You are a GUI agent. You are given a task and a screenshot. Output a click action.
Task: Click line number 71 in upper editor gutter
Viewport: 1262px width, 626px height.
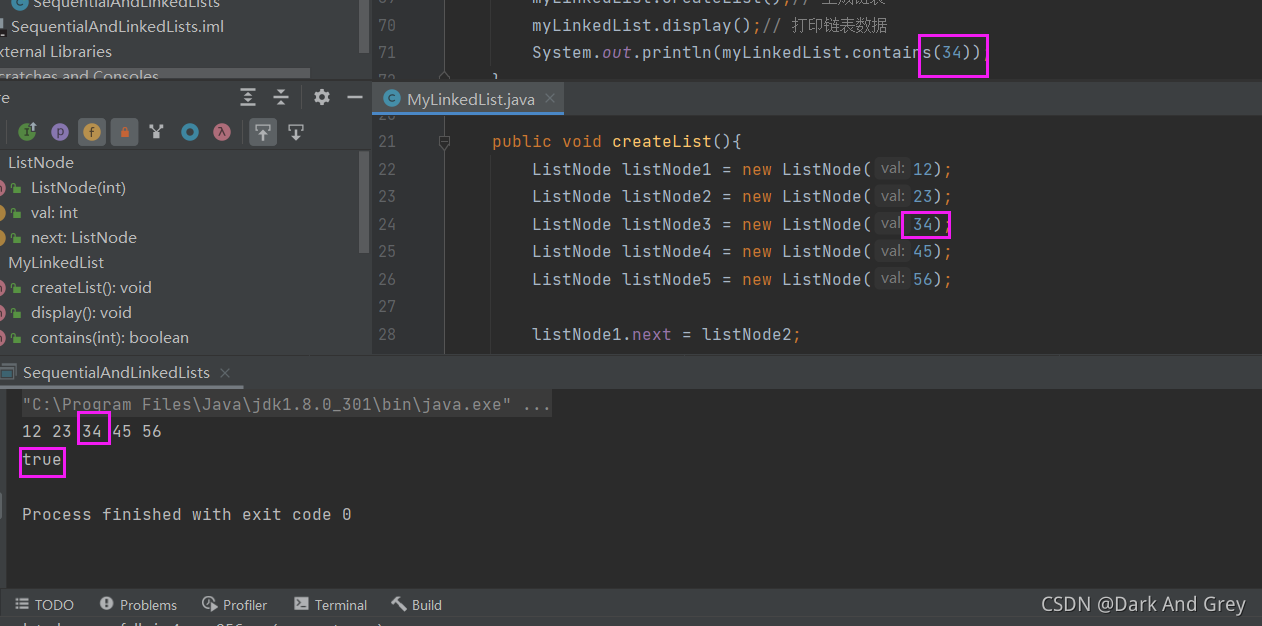pos(387,52)
